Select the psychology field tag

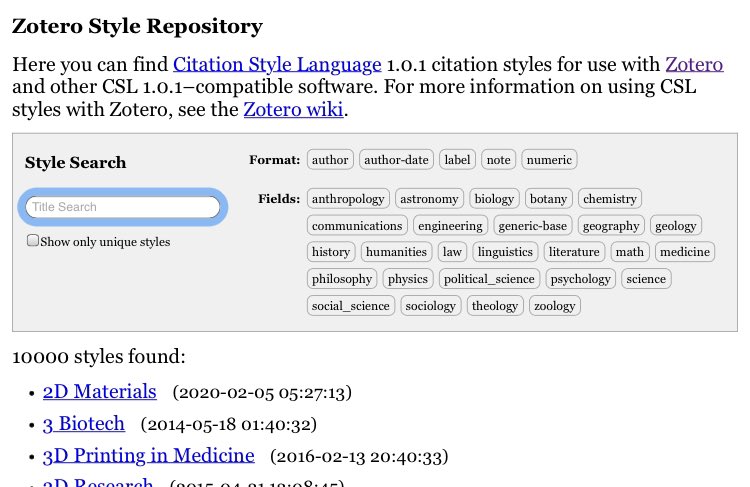coord(581,278)
